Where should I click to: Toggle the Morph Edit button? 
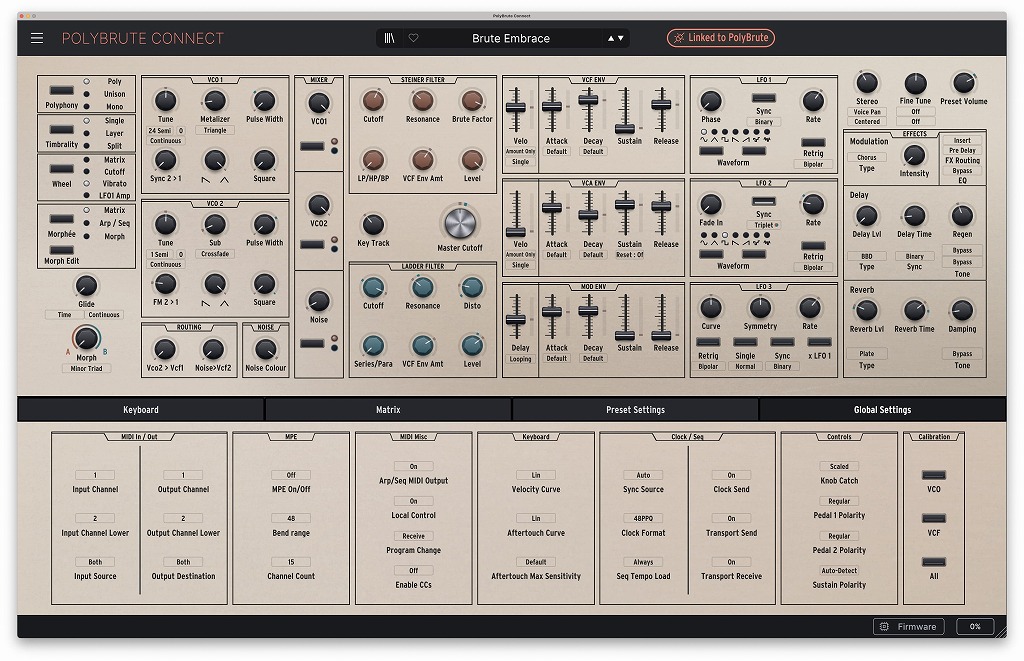pos(62,250)
